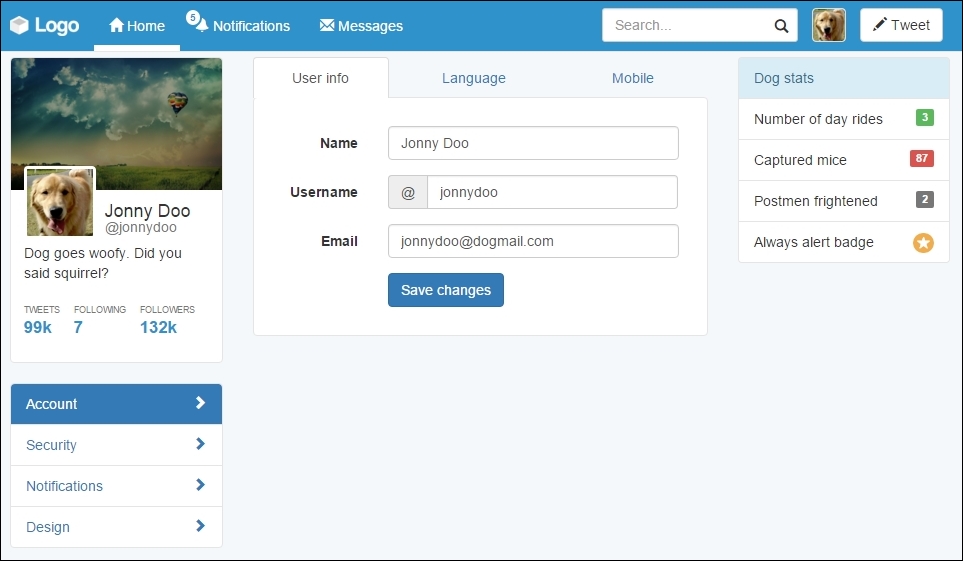Click the bio text Dog goes woofy
This screenshot has height=561, width=963.
coord(103,263)
